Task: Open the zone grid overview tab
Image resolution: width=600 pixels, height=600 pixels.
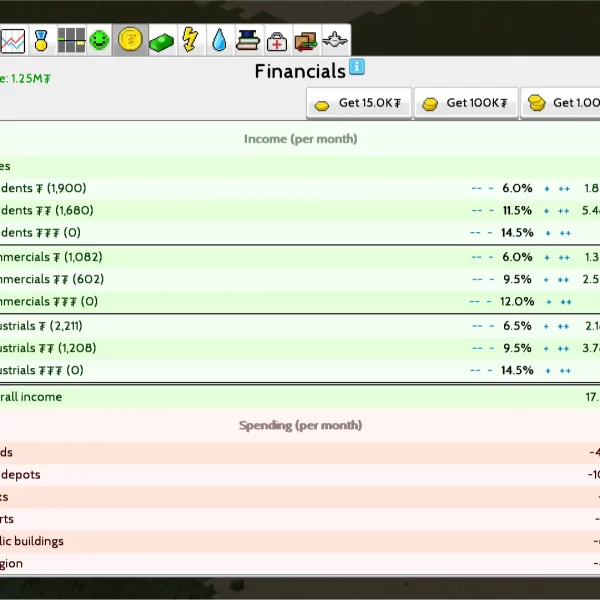Action: click(70, 41)
